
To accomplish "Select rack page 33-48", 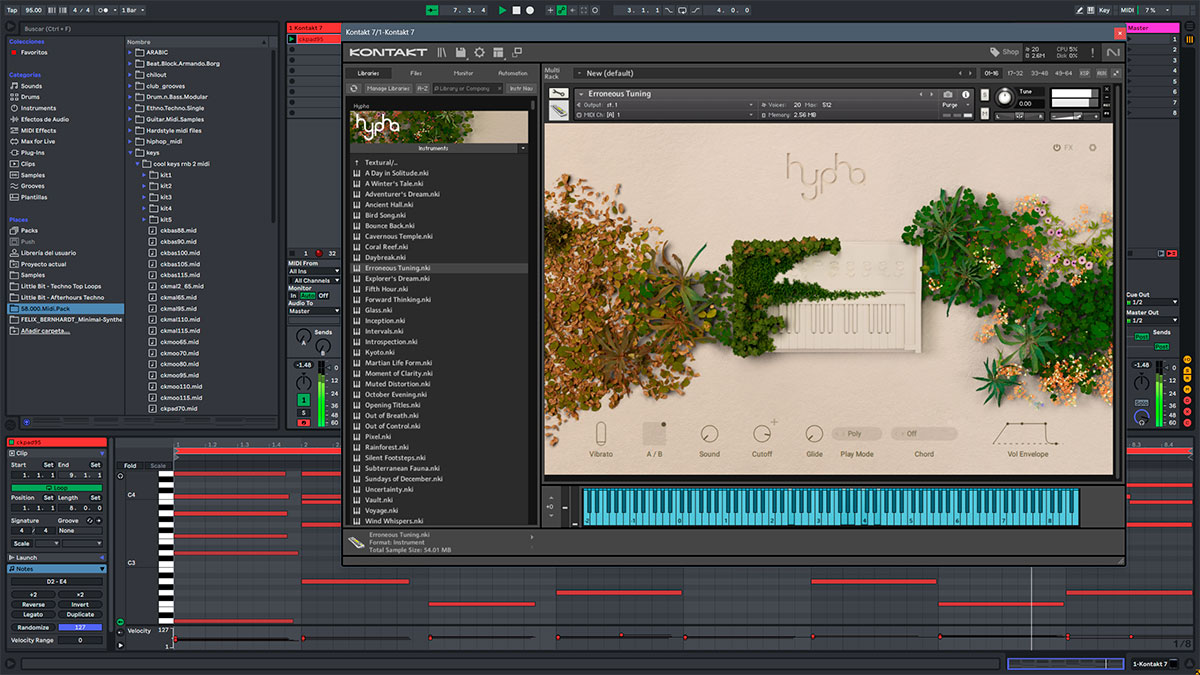I will (1040, 73).
